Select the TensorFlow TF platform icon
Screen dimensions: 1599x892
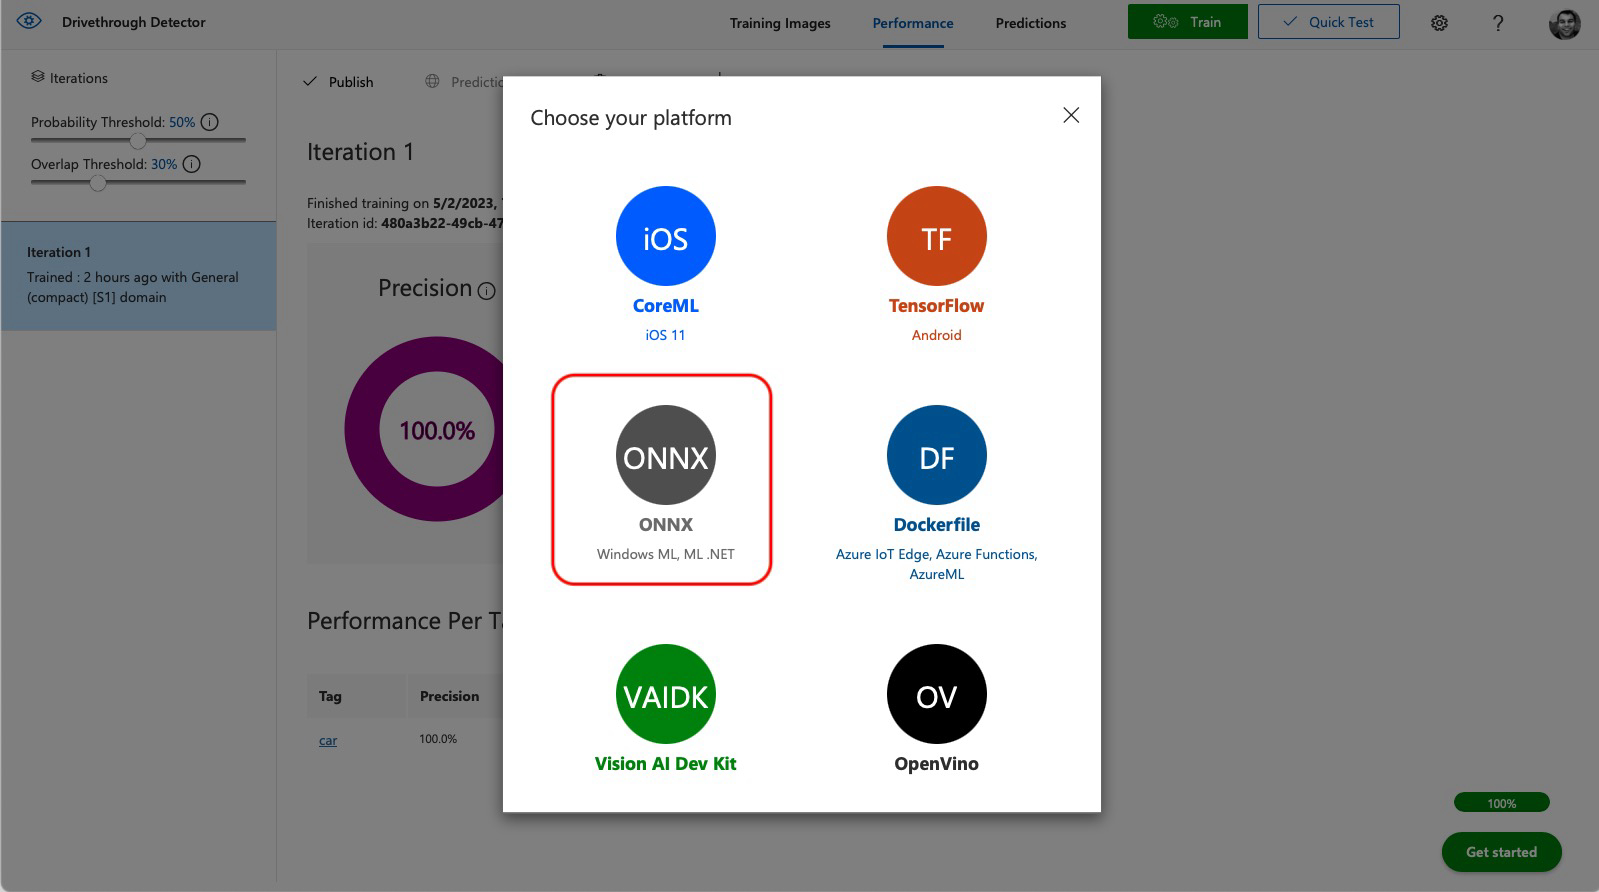click(x=936, y=236)
